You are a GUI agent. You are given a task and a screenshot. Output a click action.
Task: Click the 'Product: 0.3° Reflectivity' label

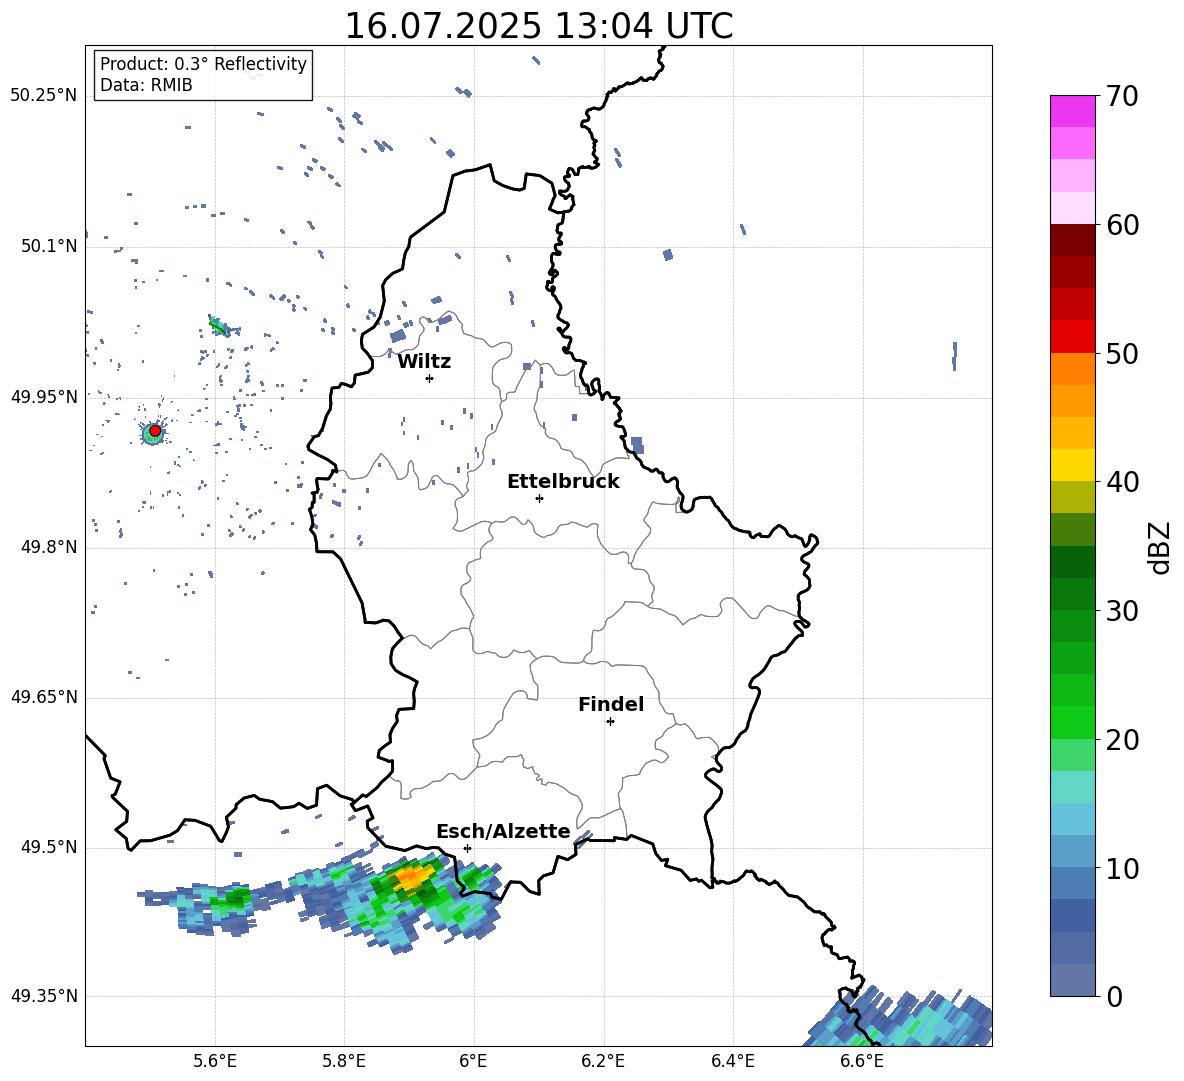point(203,64)
